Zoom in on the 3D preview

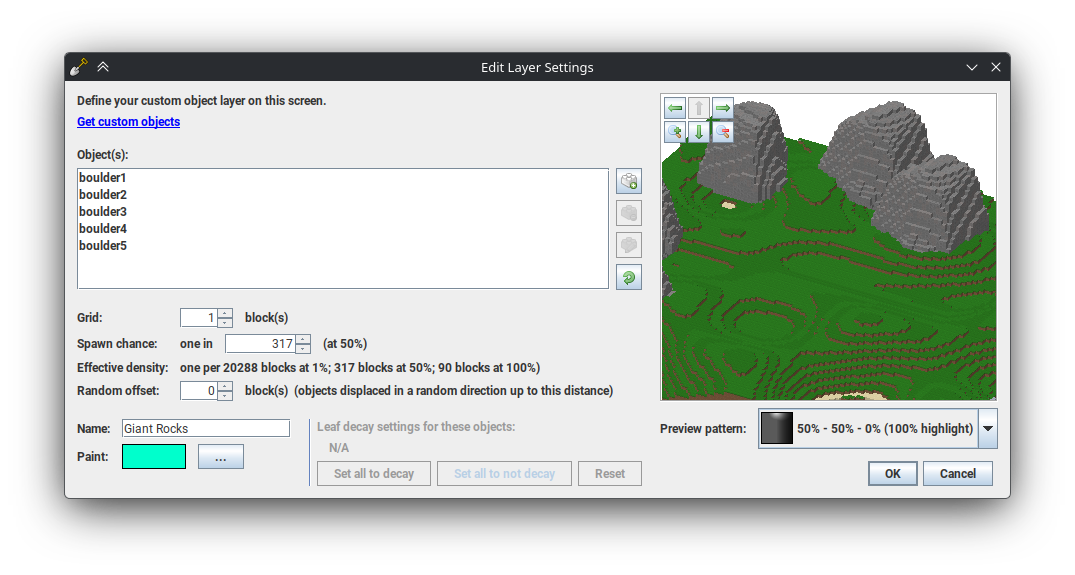point(675,132)
